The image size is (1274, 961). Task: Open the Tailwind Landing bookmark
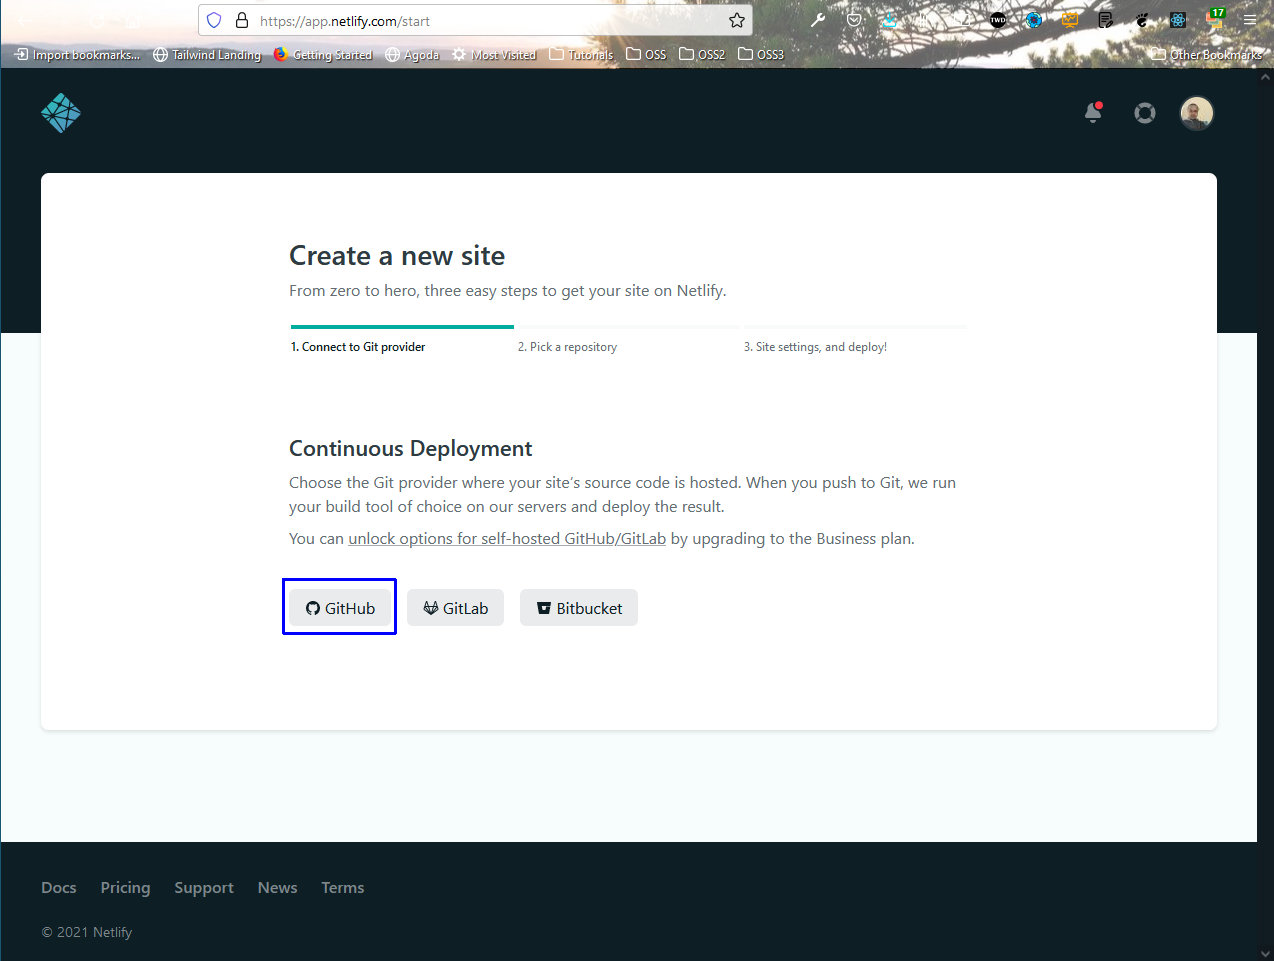207,55
